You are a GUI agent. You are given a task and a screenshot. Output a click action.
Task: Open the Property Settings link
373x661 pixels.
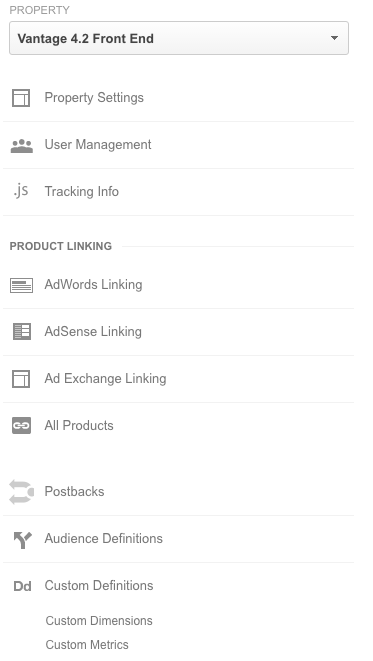tap(94, 98)
